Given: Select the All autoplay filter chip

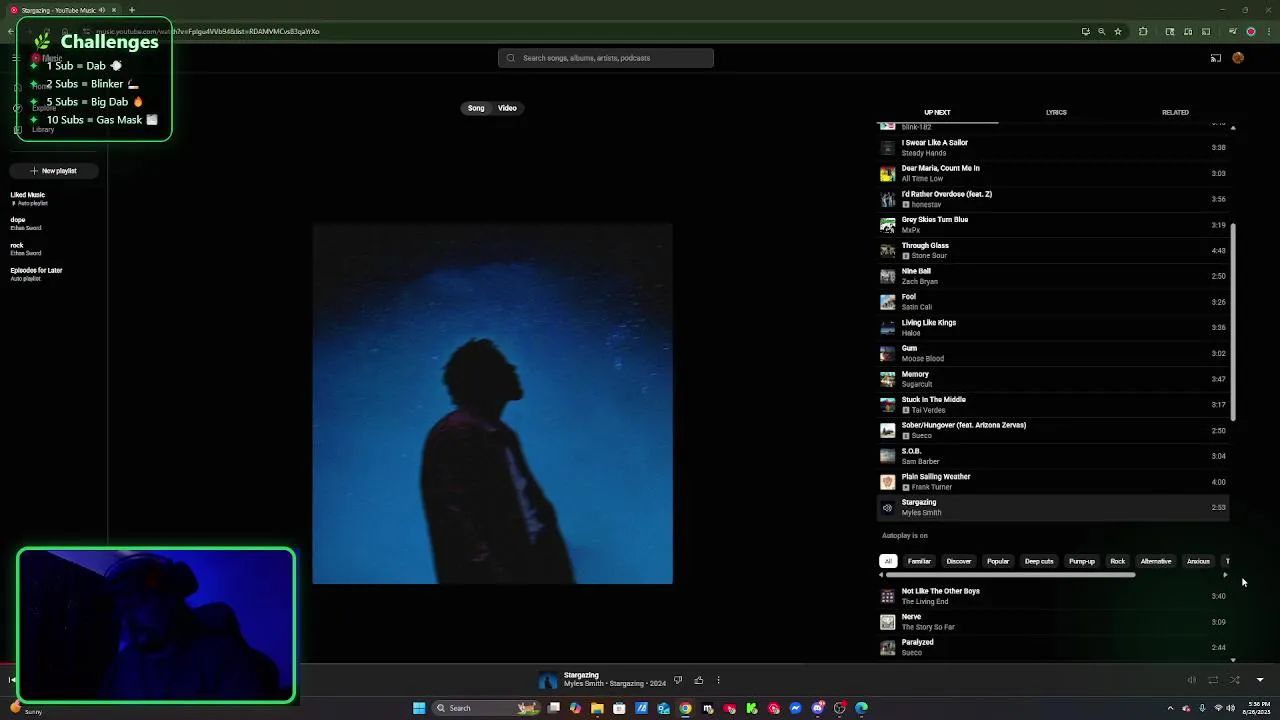Looking at the screenshot, I should (x=888, y=561).
